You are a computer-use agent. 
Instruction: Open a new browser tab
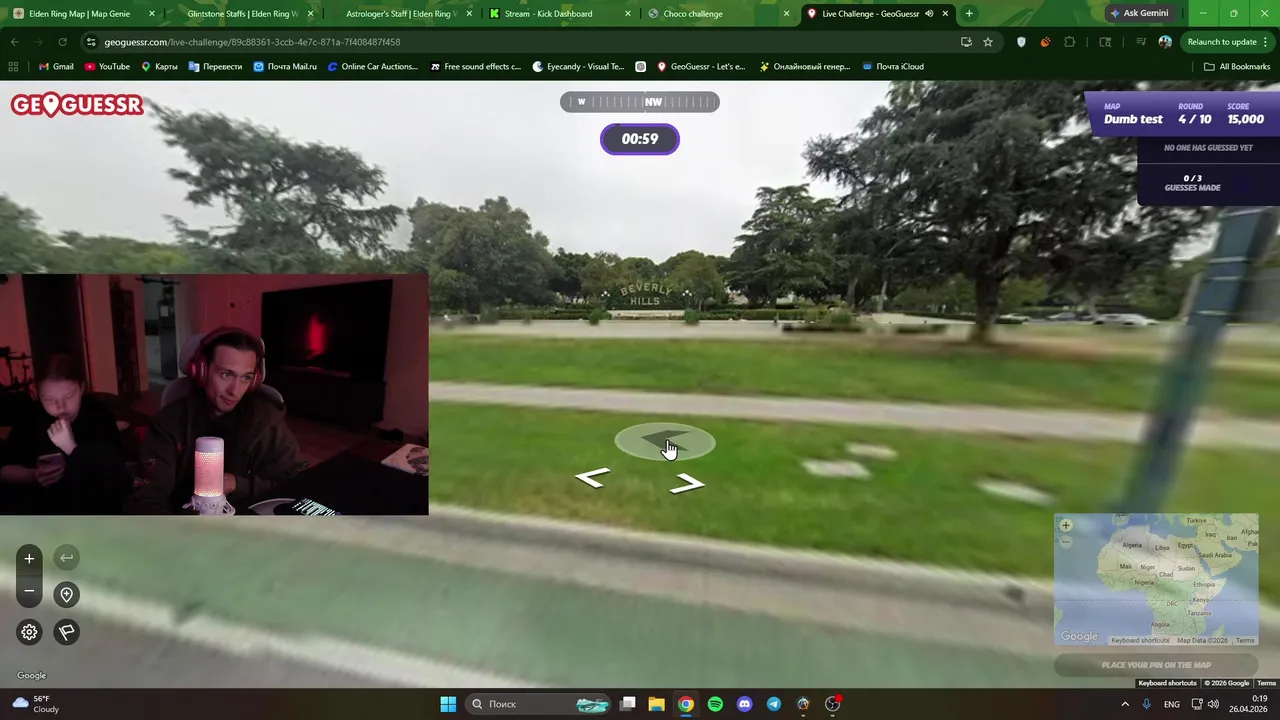pyautogui.click(x=969, y=14)
